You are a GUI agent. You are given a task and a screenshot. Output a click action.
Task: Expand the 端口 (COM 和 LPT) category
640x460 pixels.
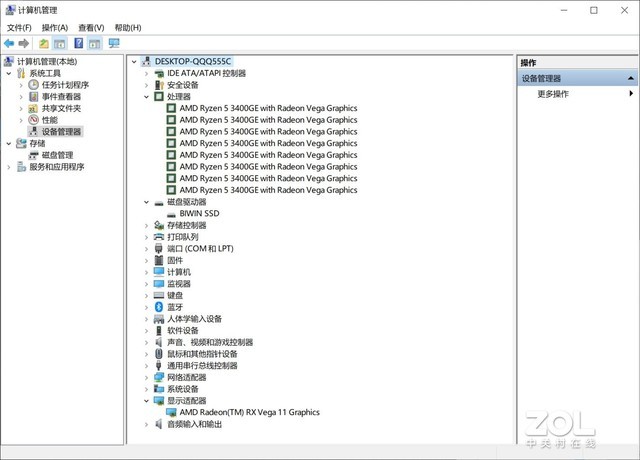click(146, 249)
